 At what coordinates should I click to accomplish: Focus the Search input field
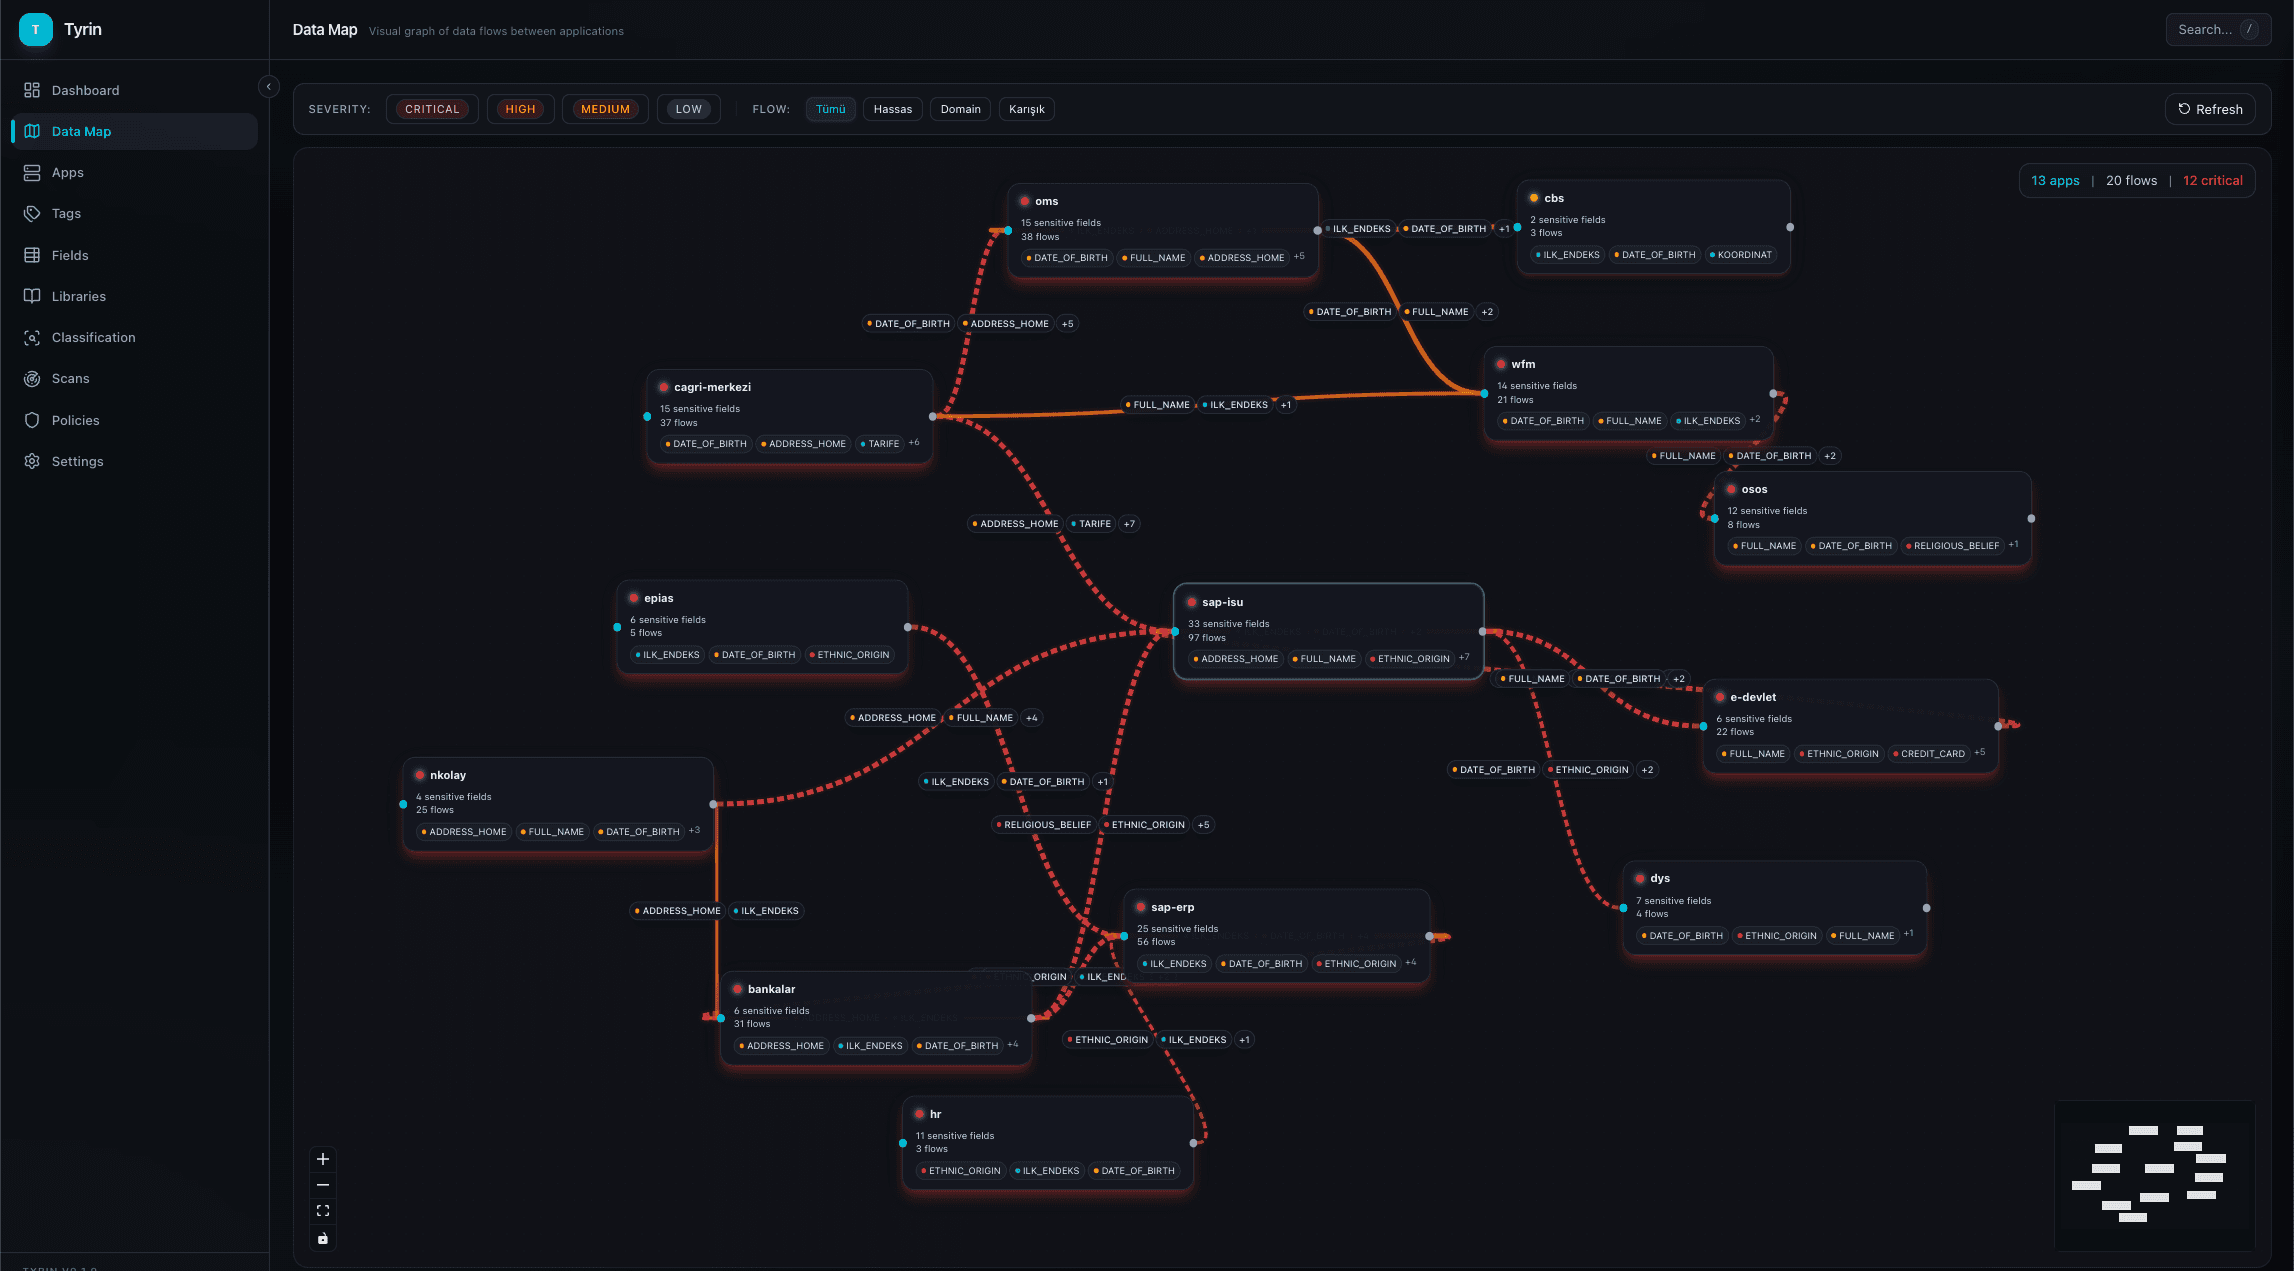click(x=2204, y=30)
